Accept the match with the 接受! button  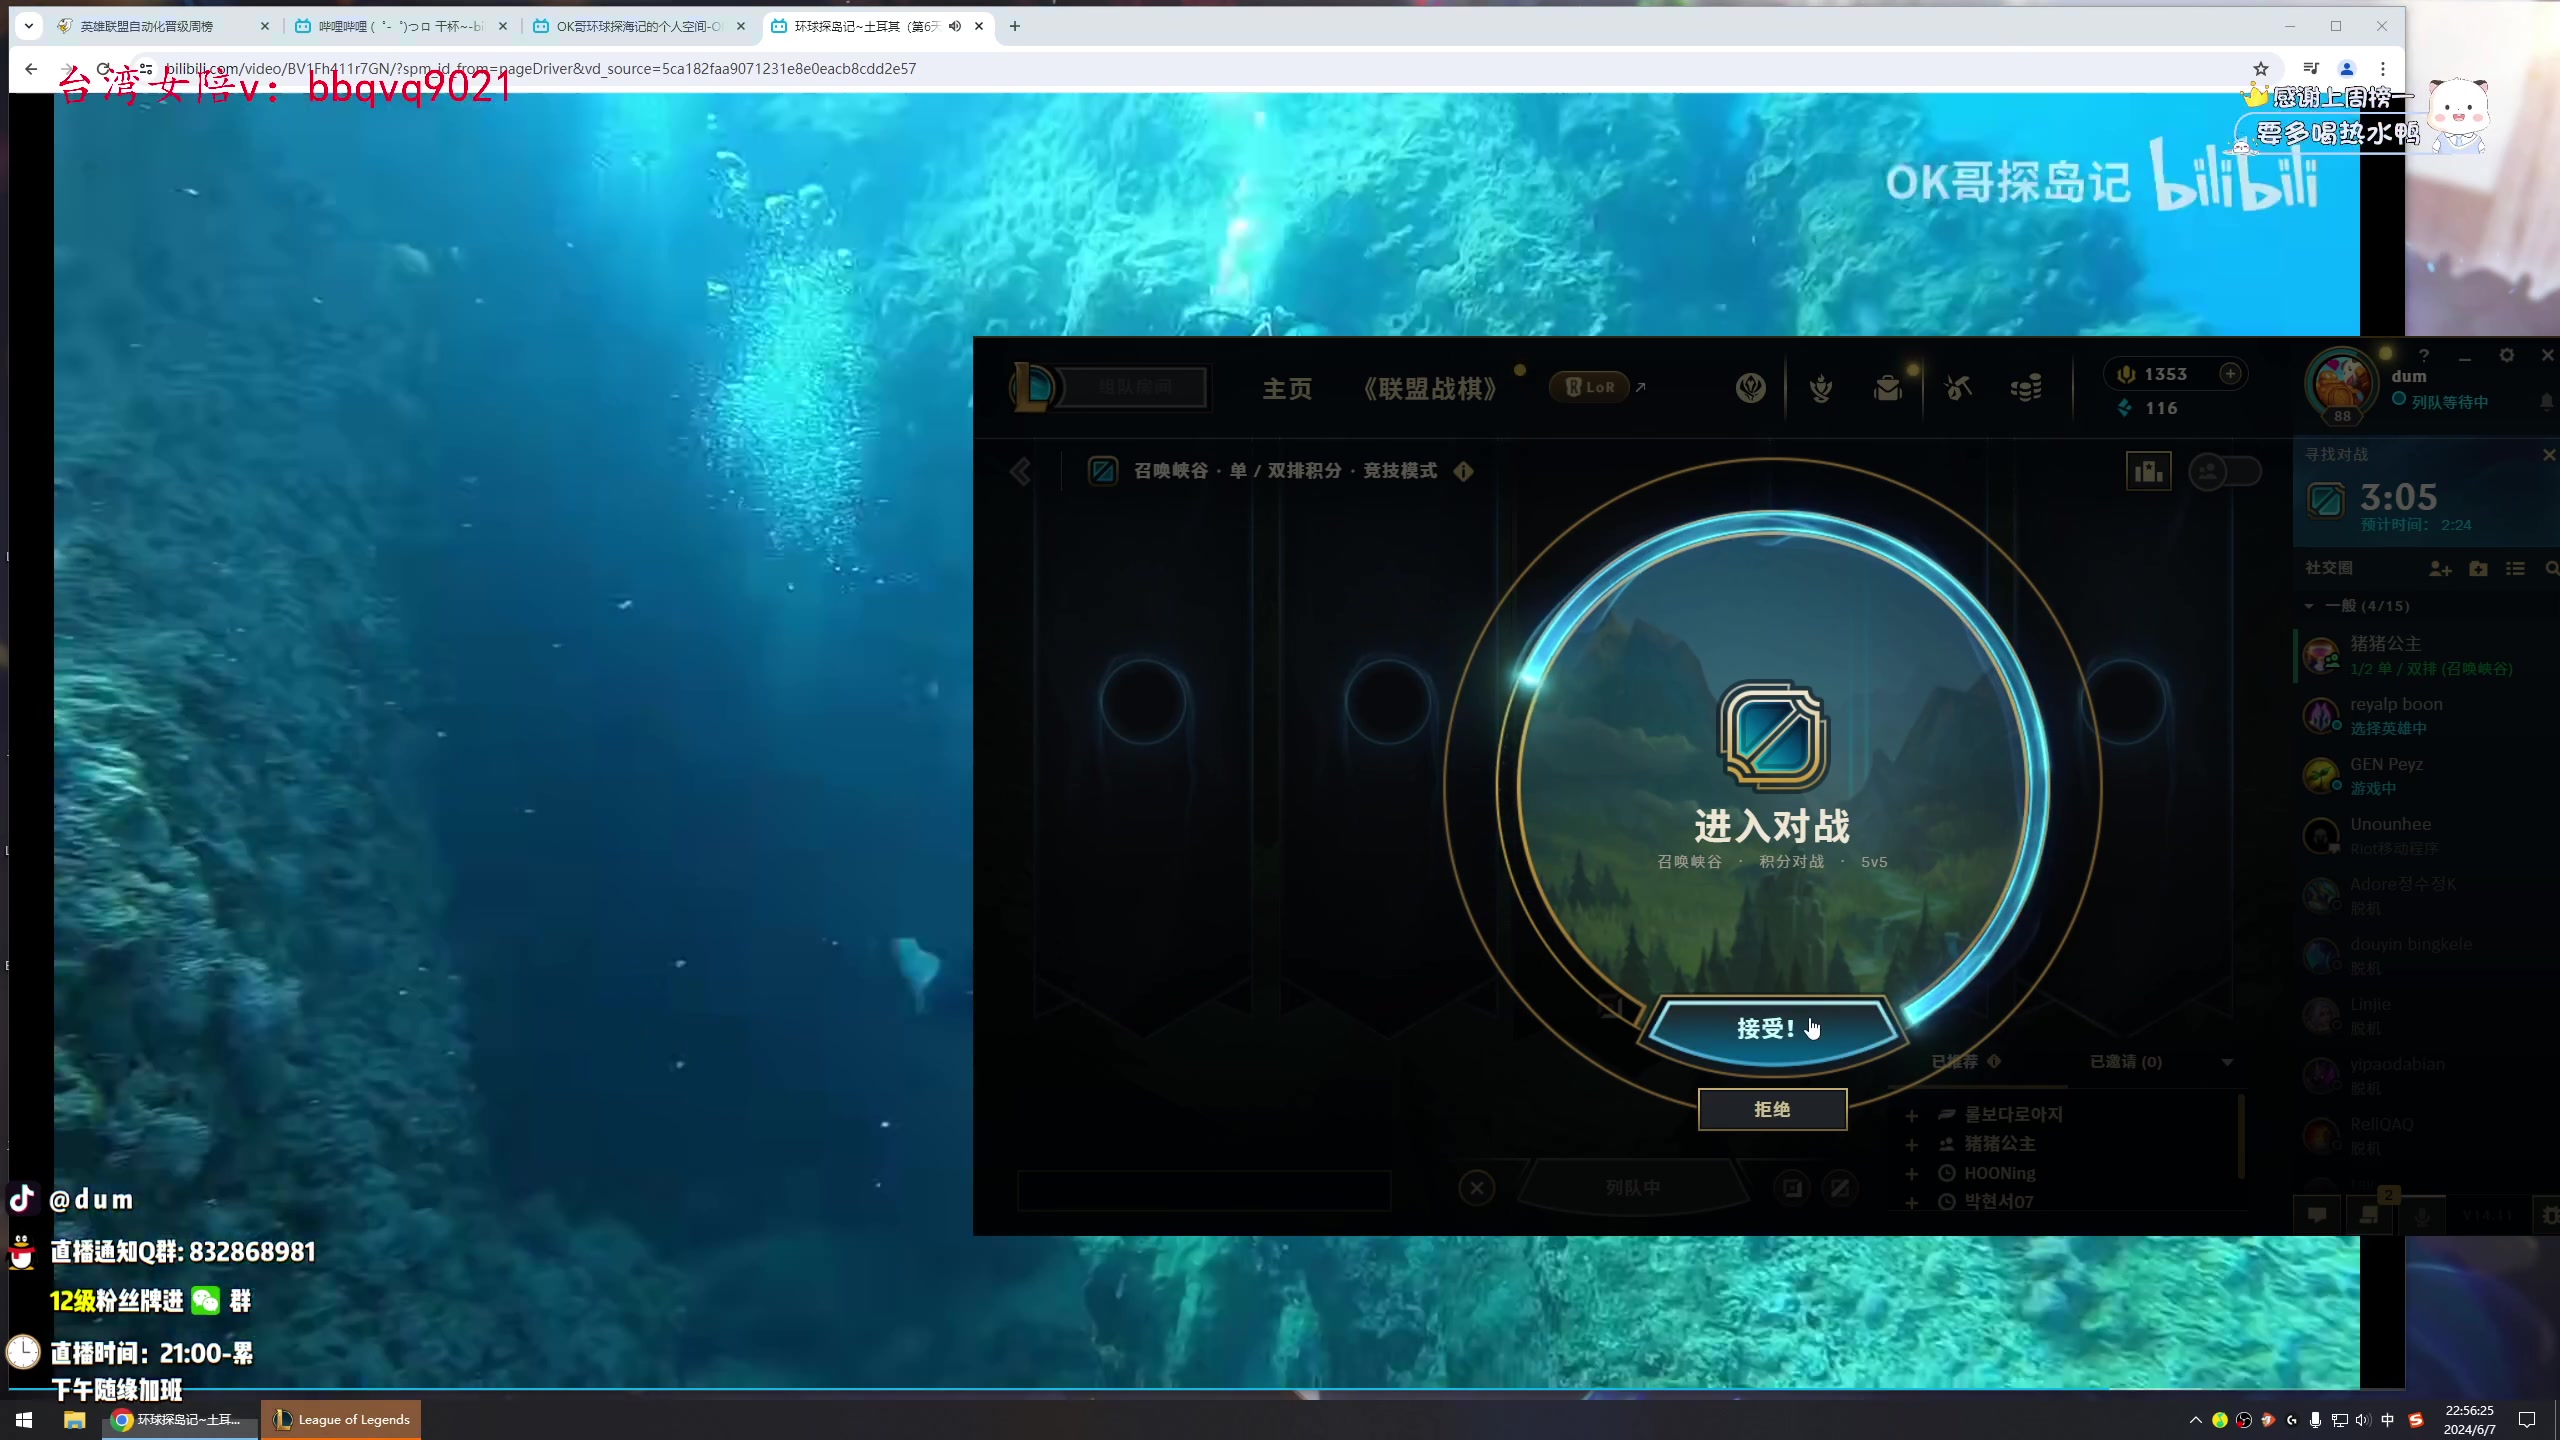[x=1772, y=1029]
